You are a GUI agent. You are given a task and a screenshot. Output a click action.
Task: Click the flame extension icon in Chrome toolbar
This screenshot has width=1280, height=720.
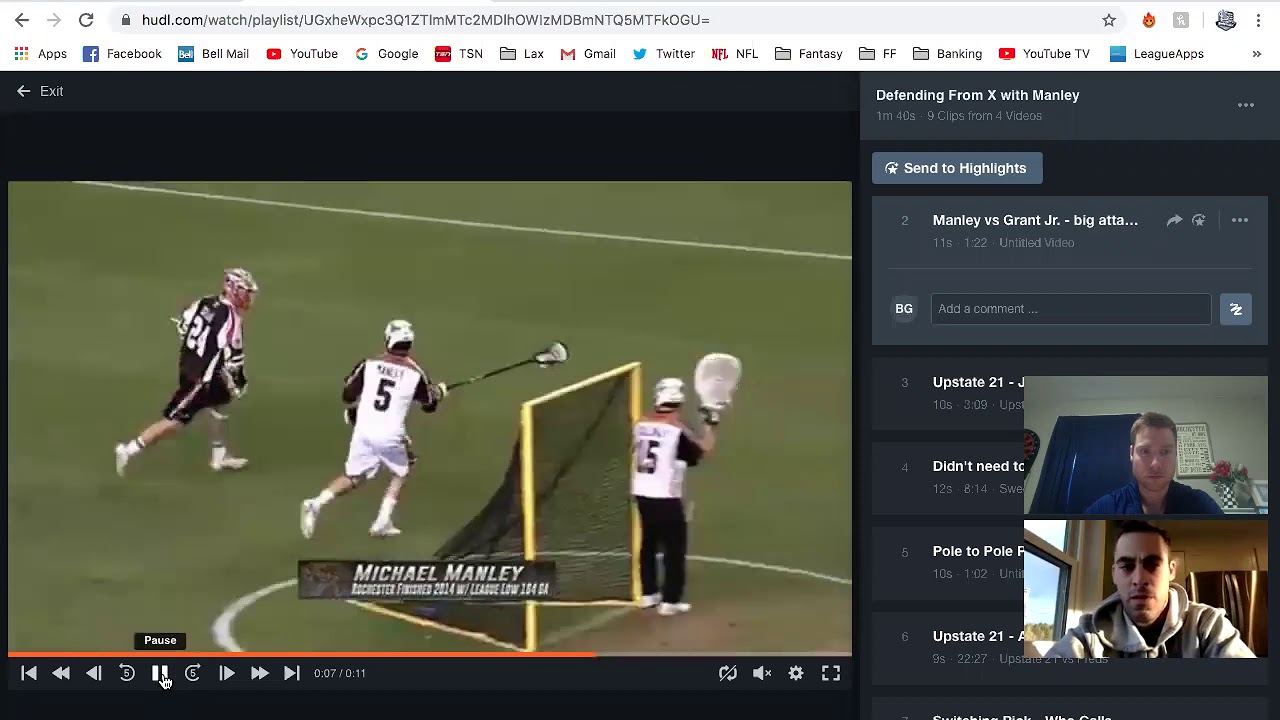click(1149, 20)
